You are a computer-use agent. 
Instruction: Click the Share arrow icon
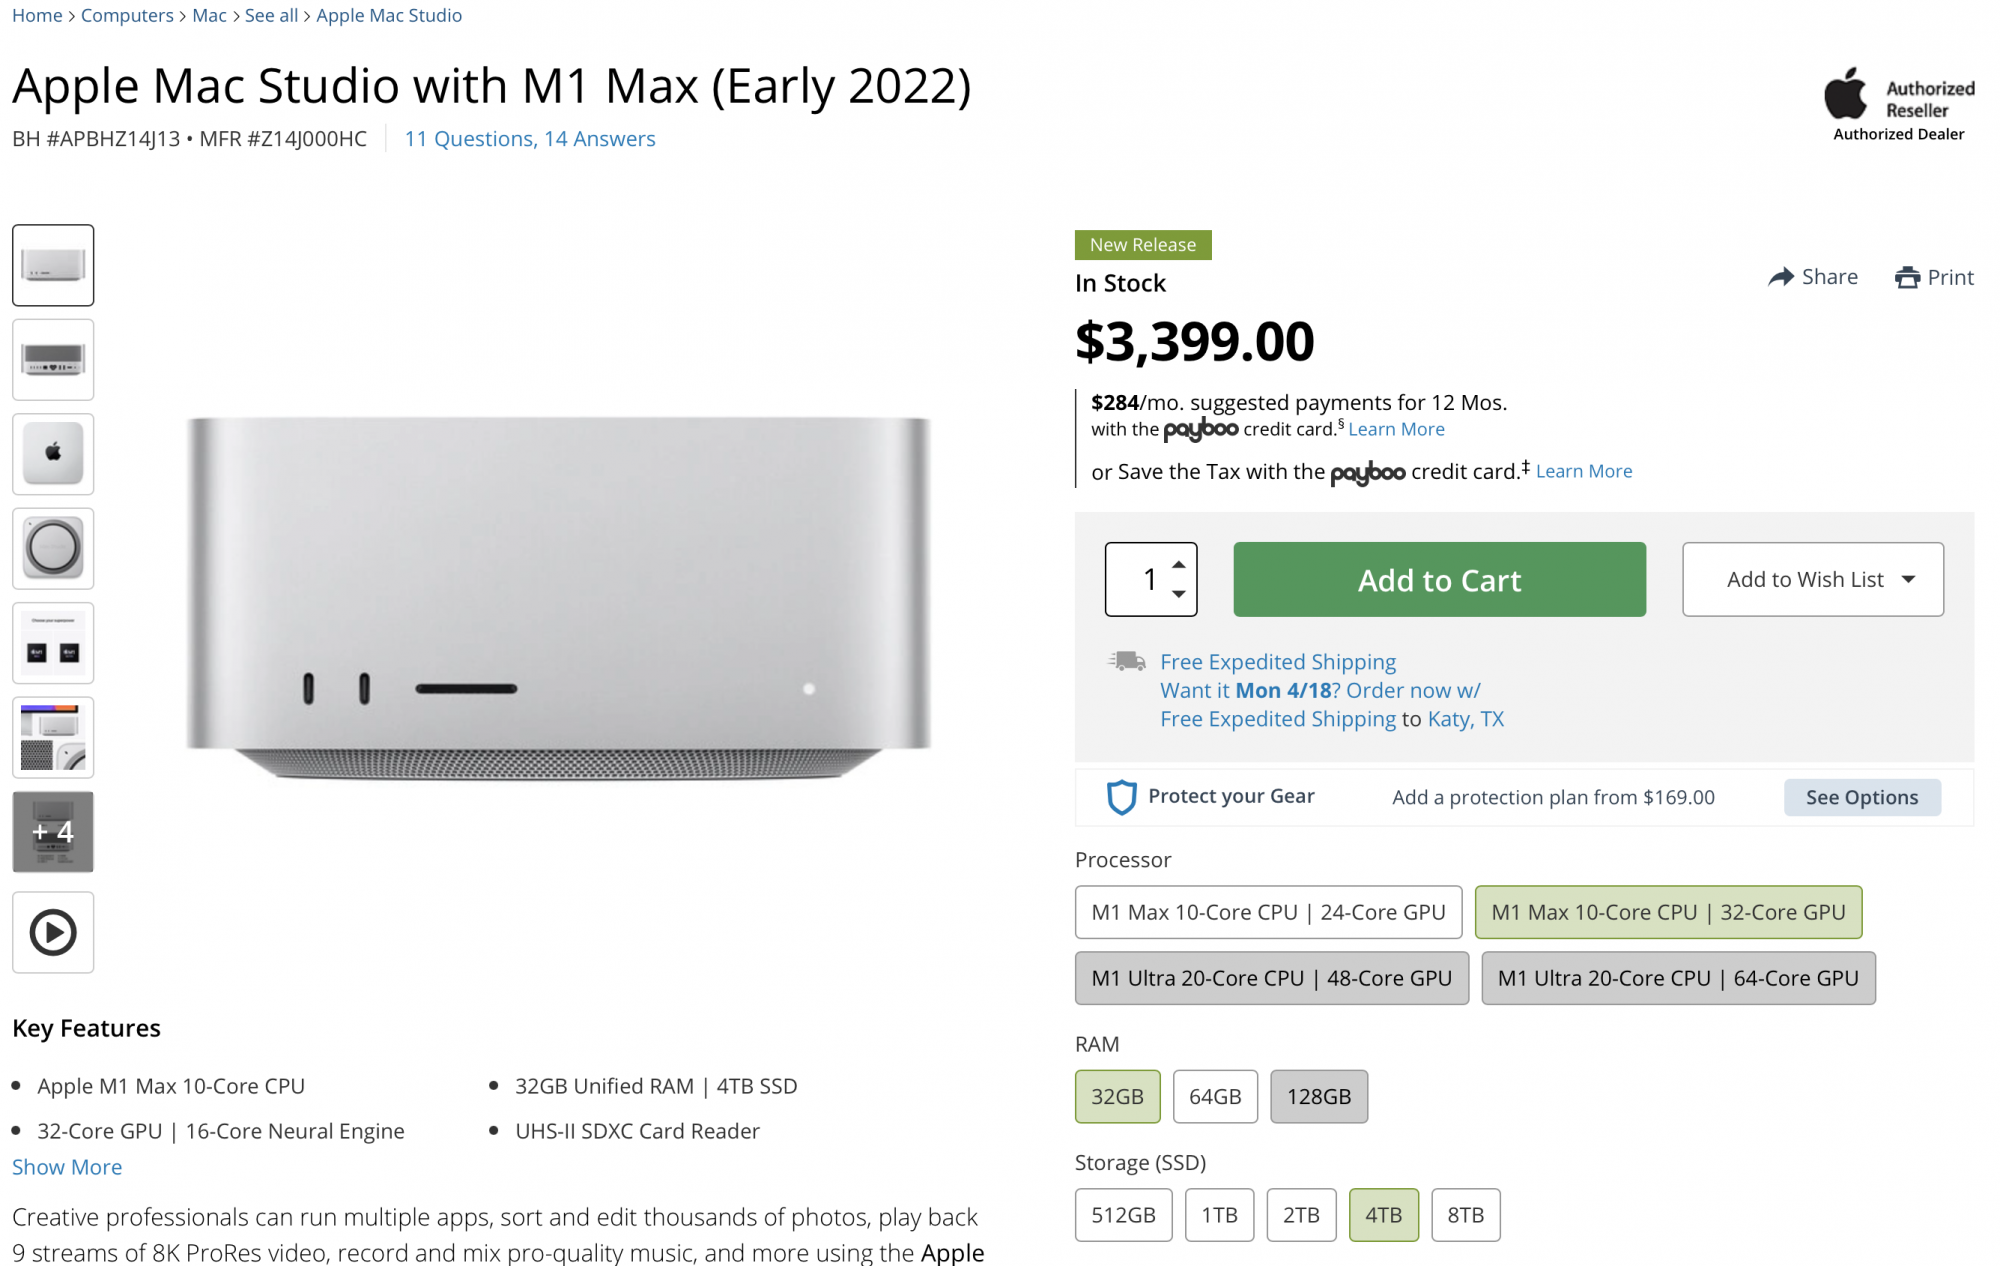(1780, 277)
